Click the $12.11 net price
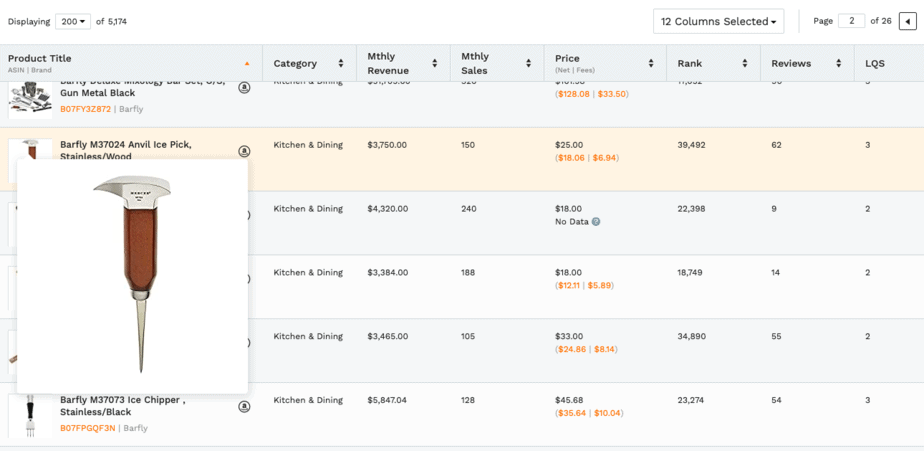This screenshot has height=451, width=924. pos(569,285)
